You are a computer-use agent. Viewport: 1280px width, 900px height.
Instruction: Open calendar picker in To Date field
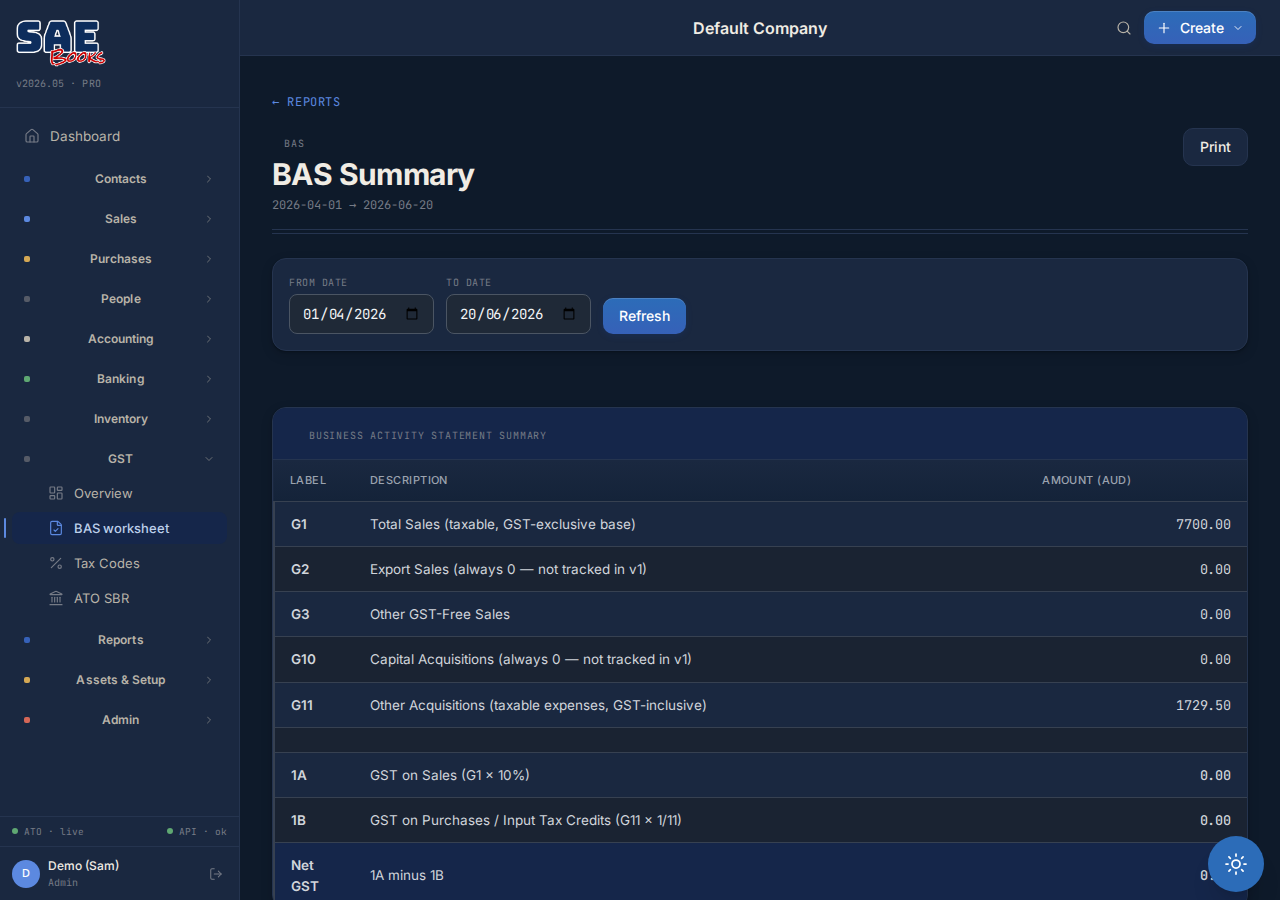click(569, 314)
